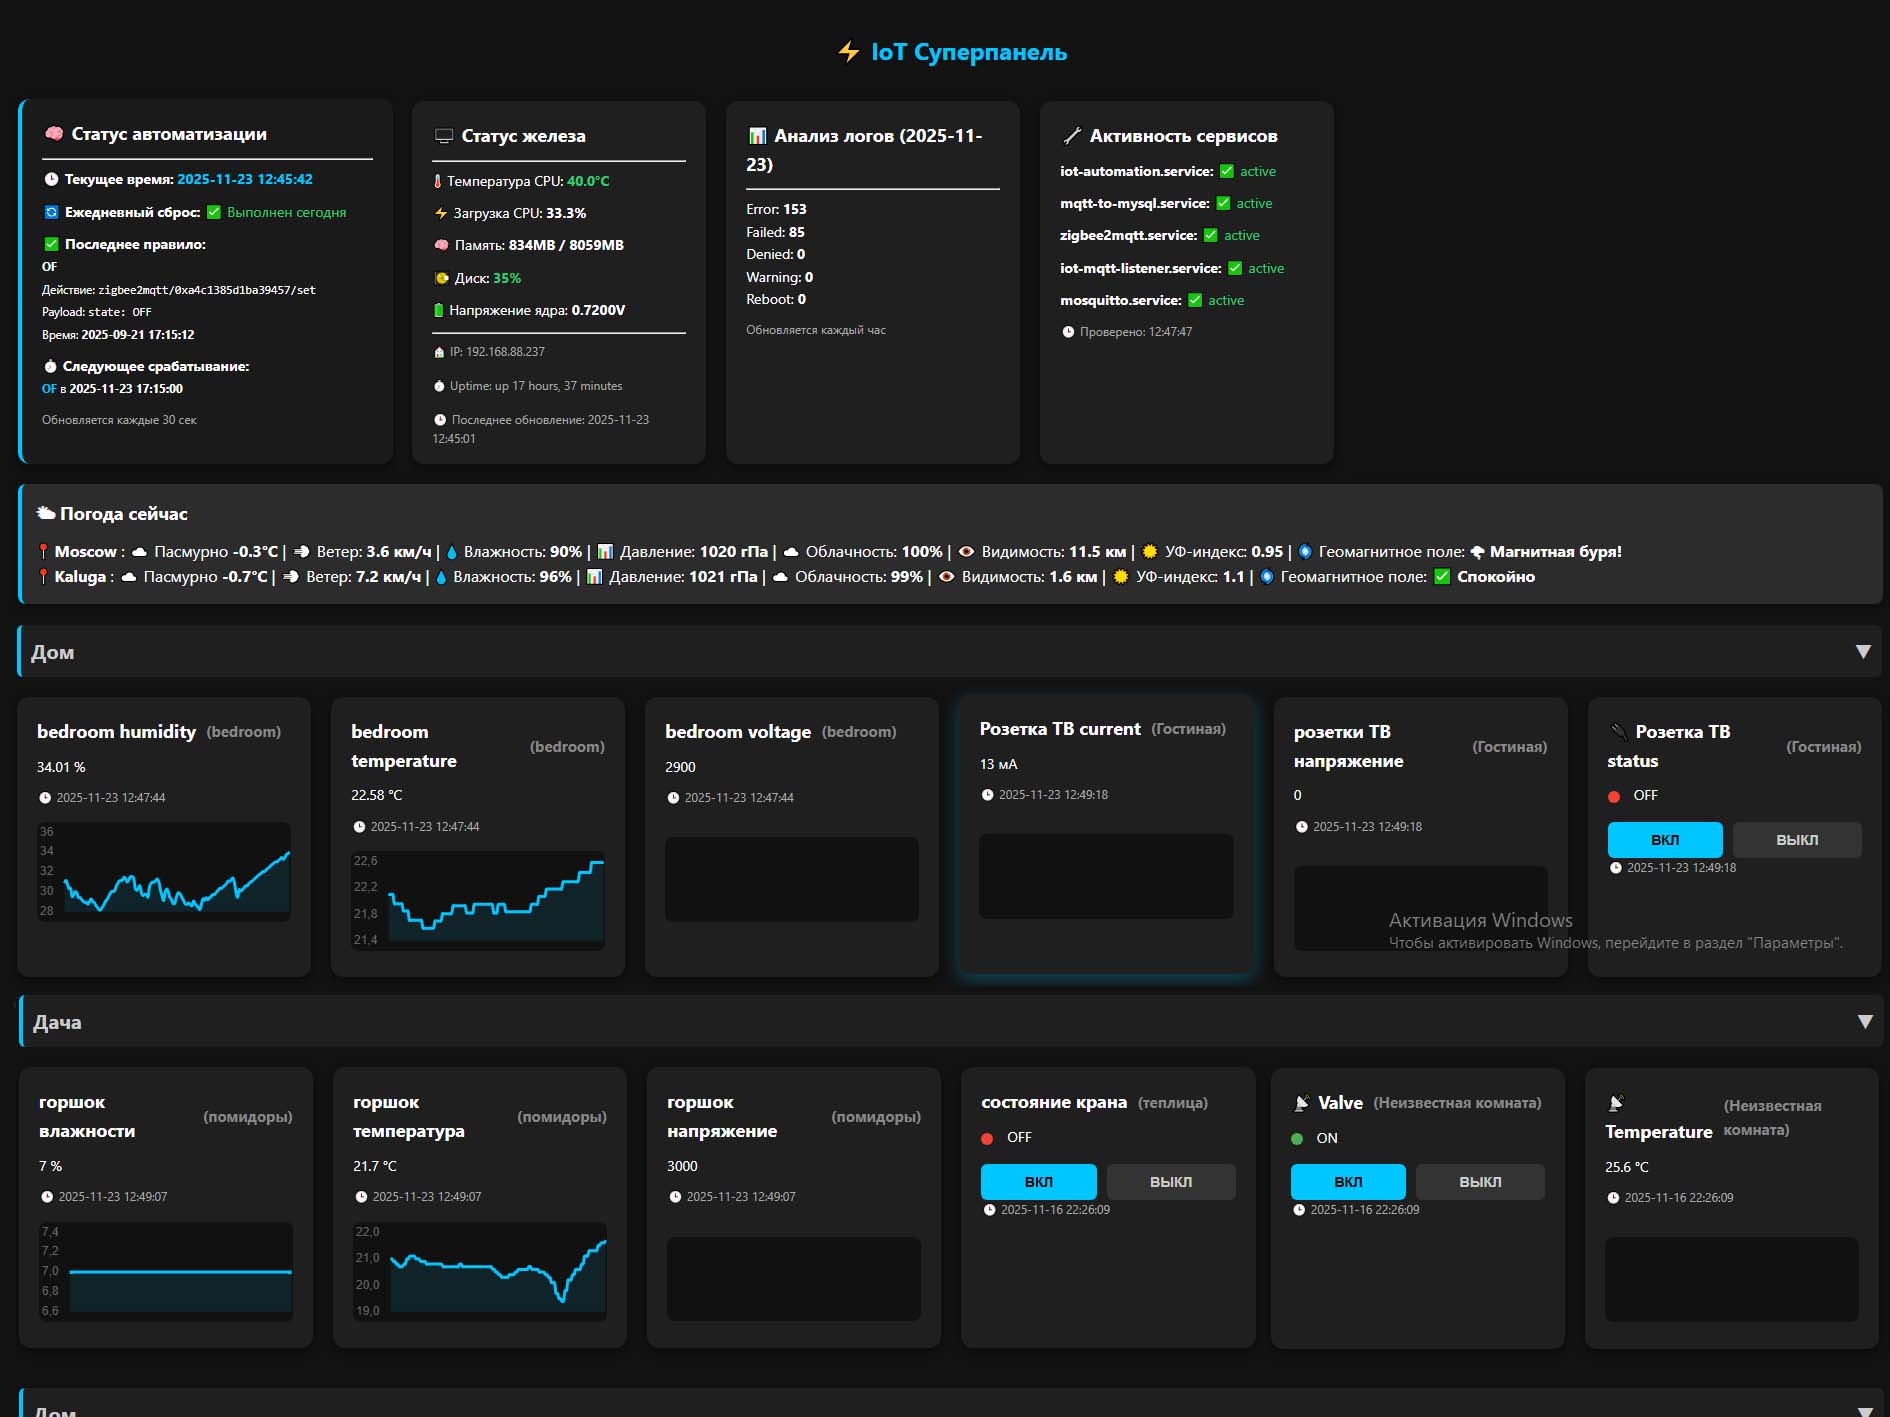Click the cloud icon beside Погода сейчас
1890x1417 pixels.
(46, 514)
